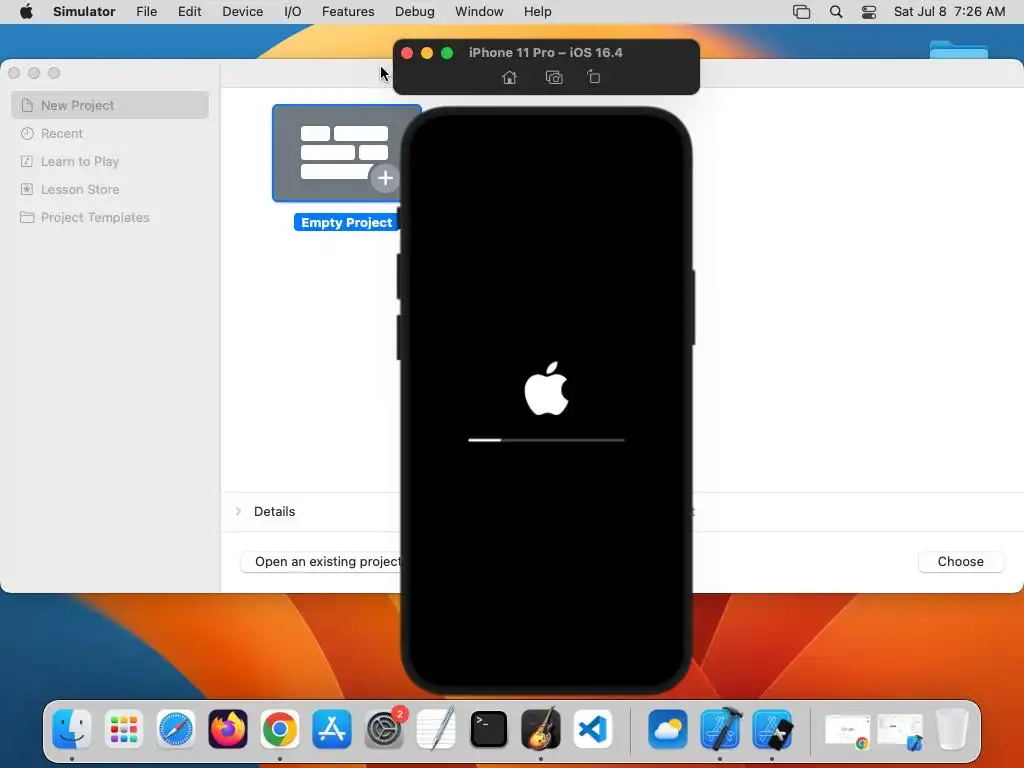Open TextEdit from the Dock
The width and height of the screenshot is (1024, 768).
pos(436,729)
